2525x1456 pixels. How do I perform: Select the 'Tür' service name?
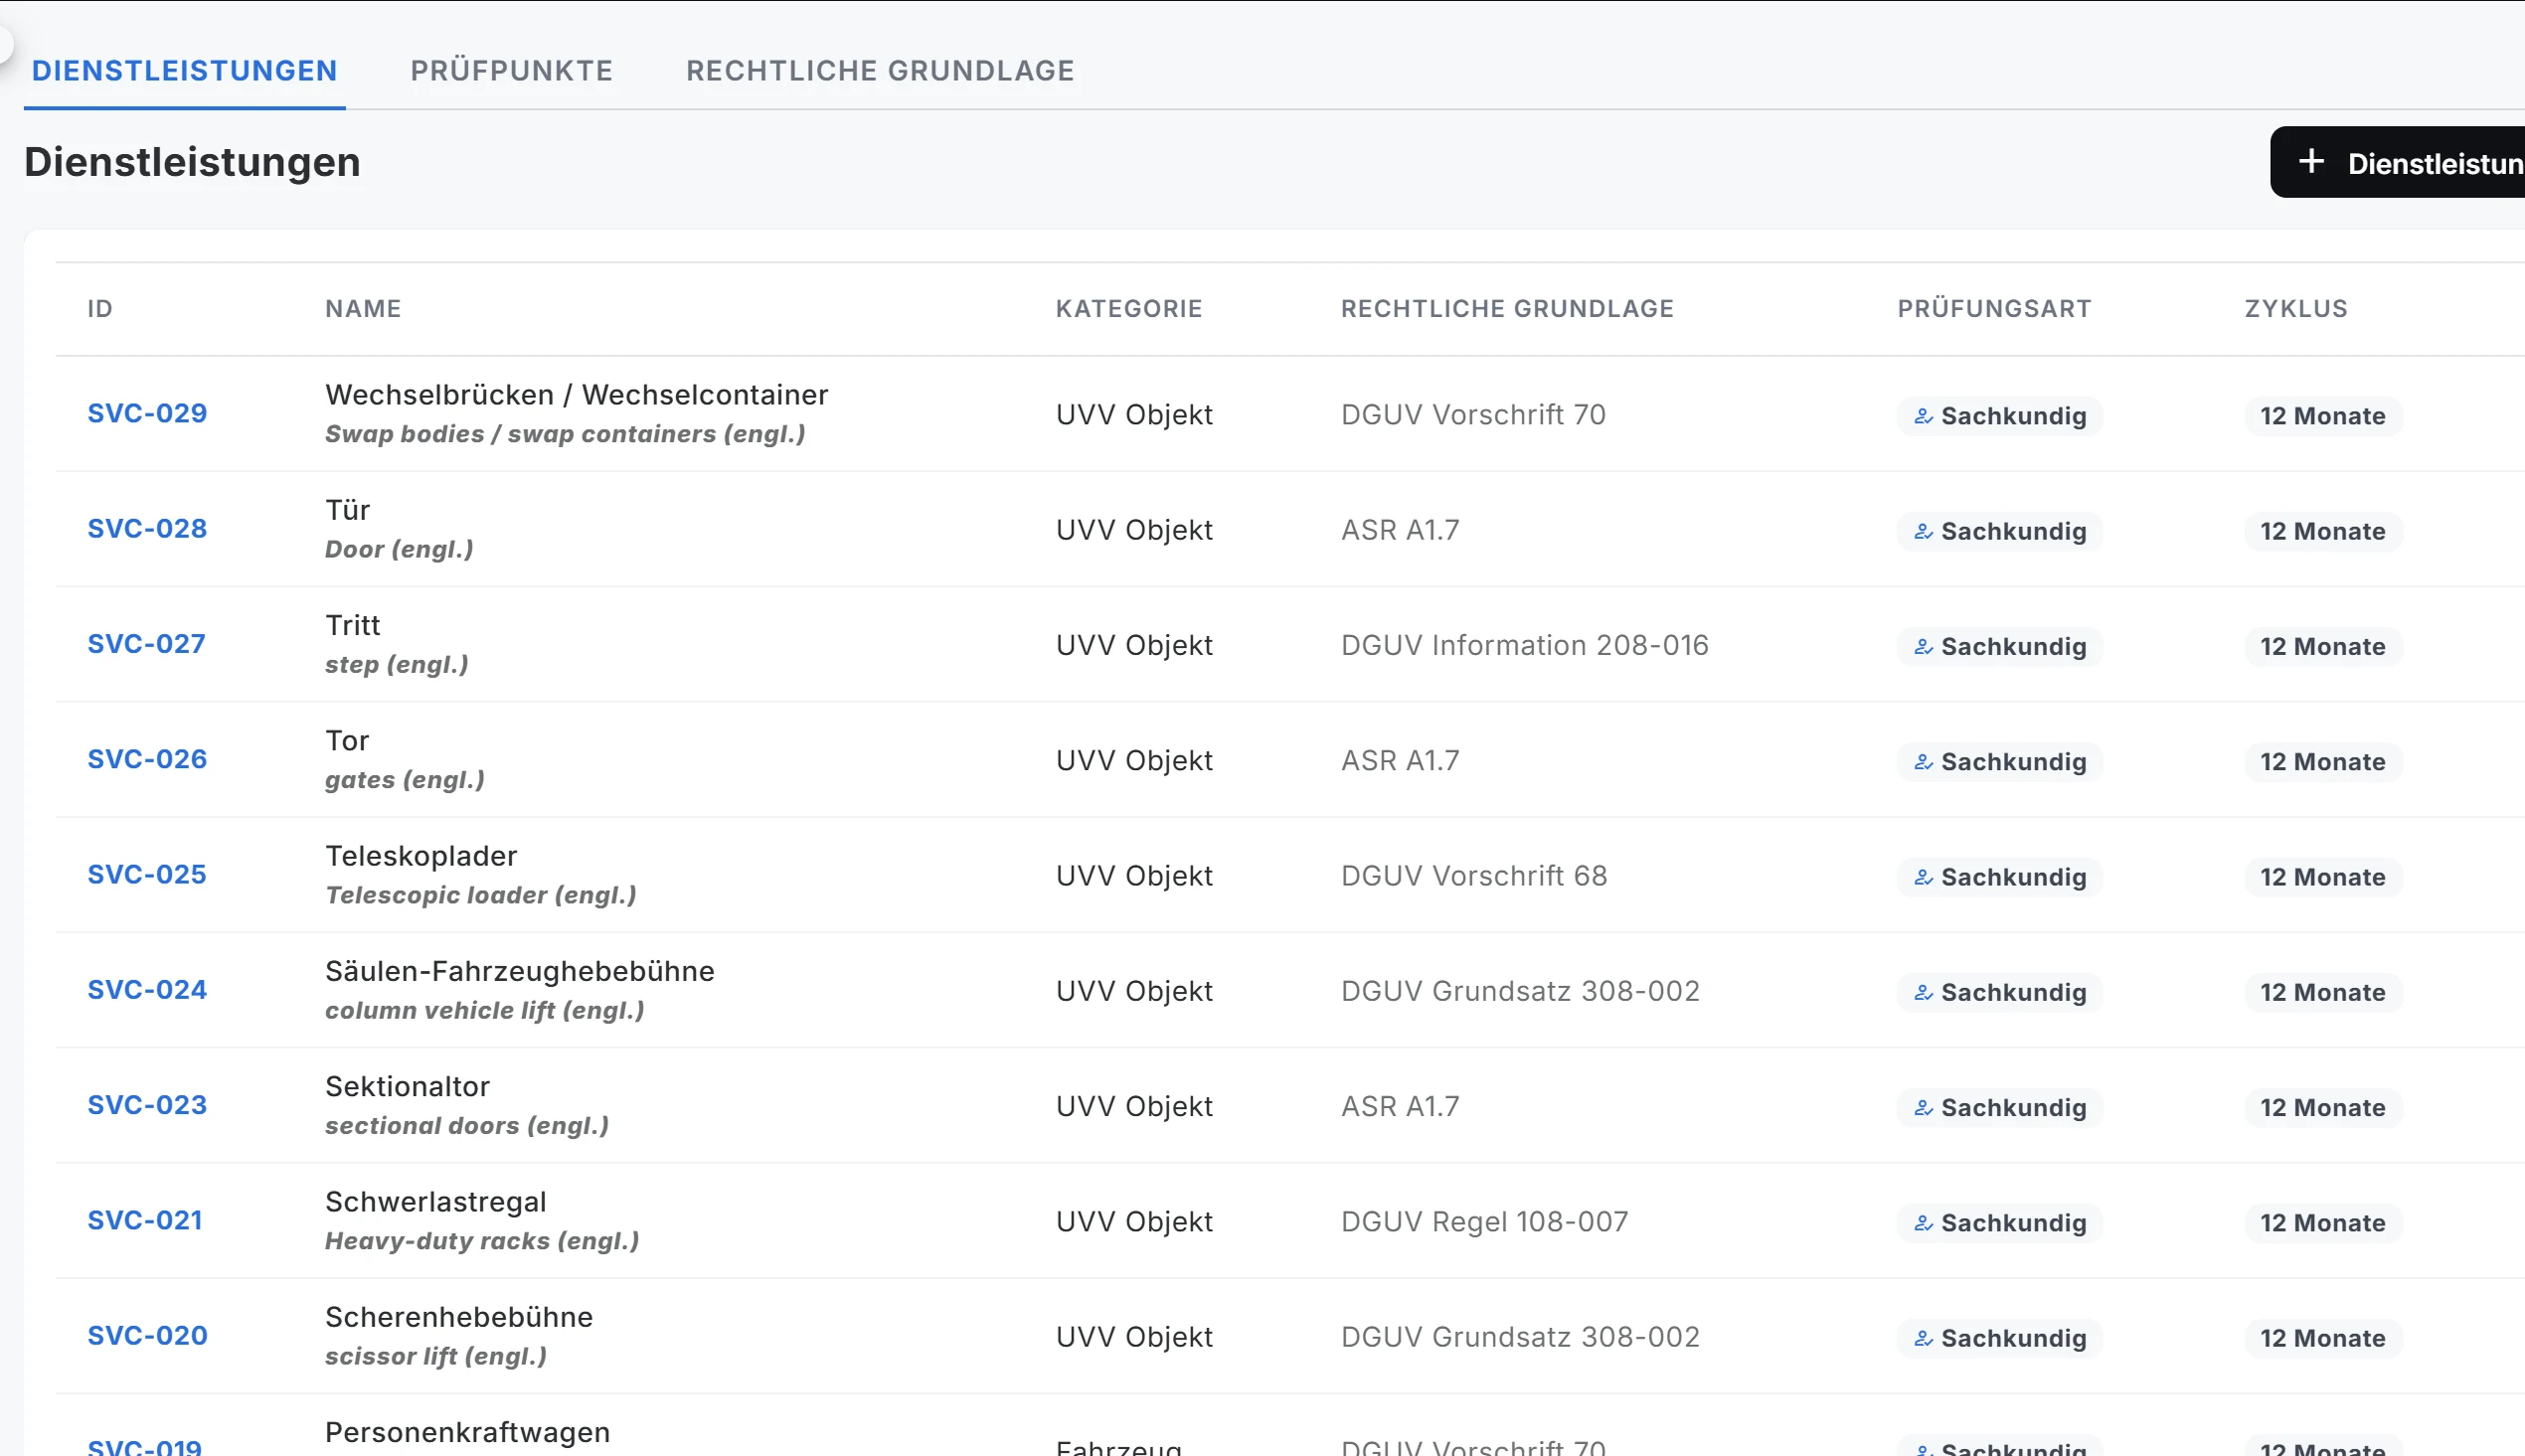pos(348,510)
